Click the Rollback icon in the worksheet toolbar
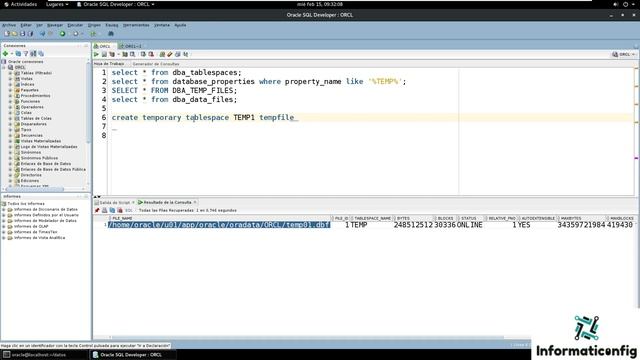The image size is (640, 360). tap(151, 54)
